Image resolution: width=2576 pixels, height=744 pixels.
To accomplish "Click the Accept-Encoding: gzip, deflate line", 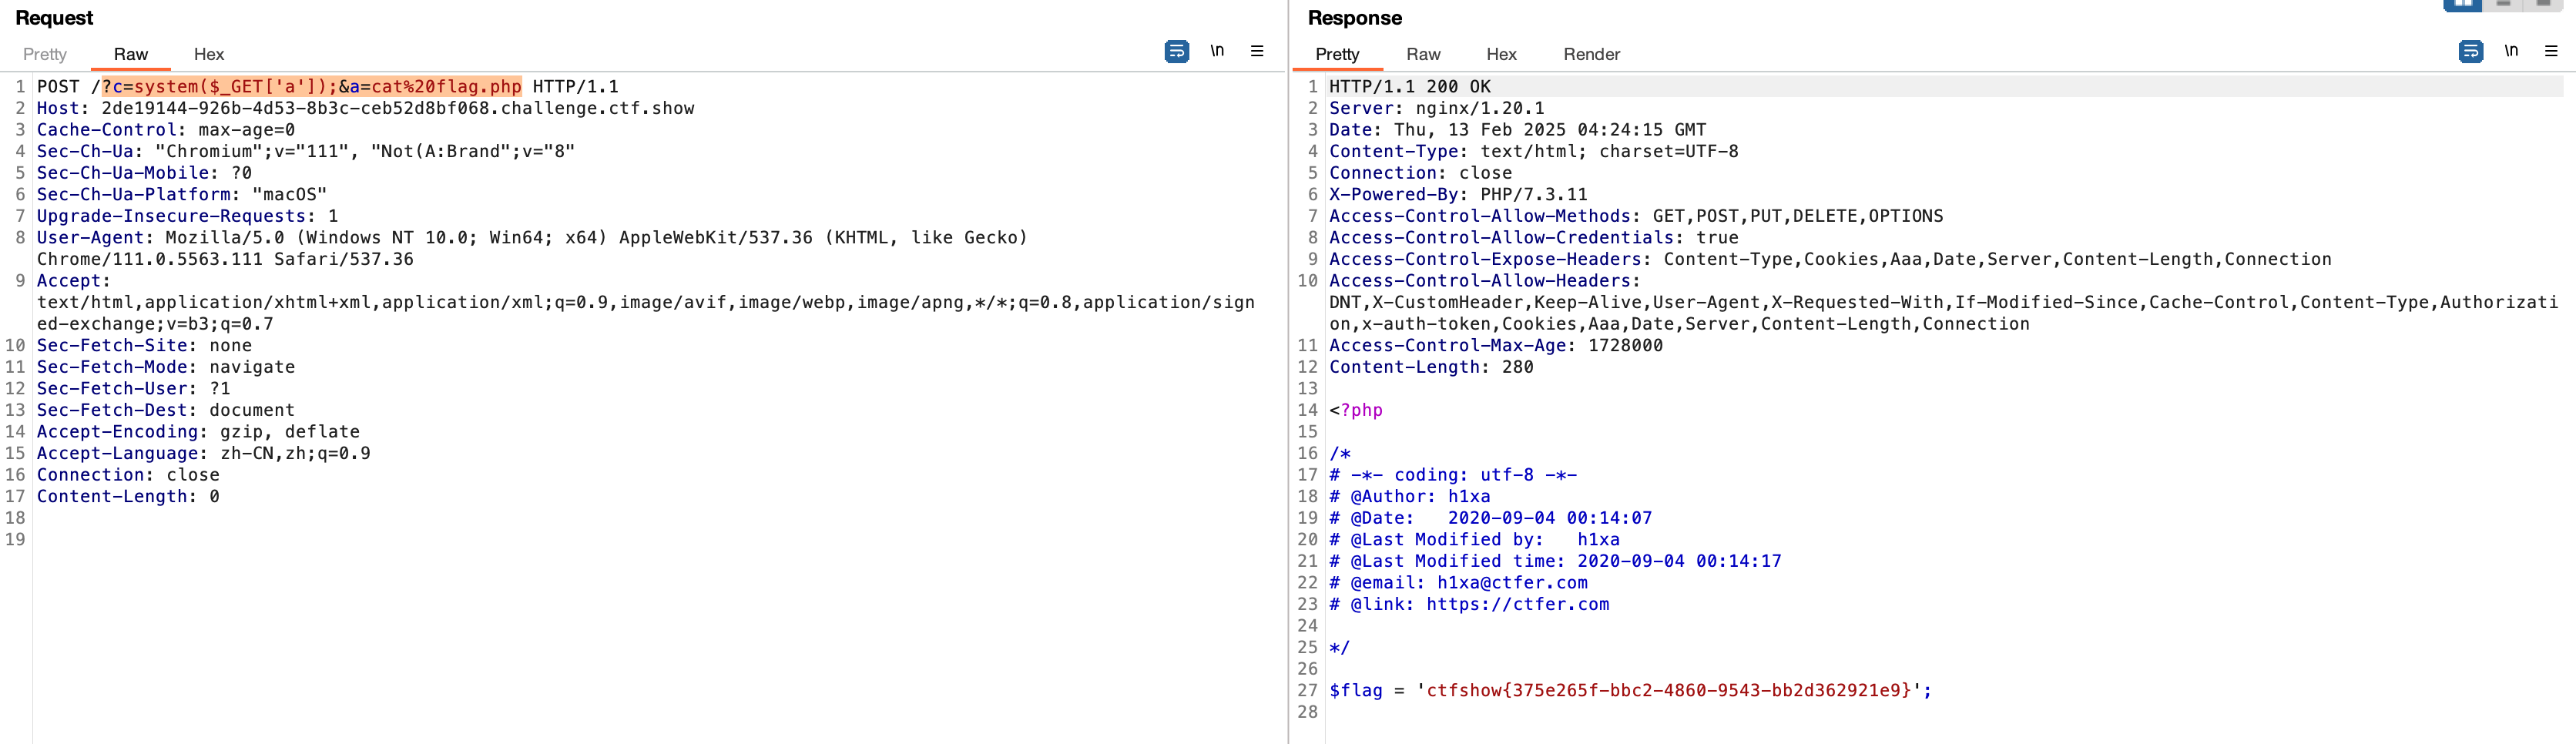I will coord(198,432).
